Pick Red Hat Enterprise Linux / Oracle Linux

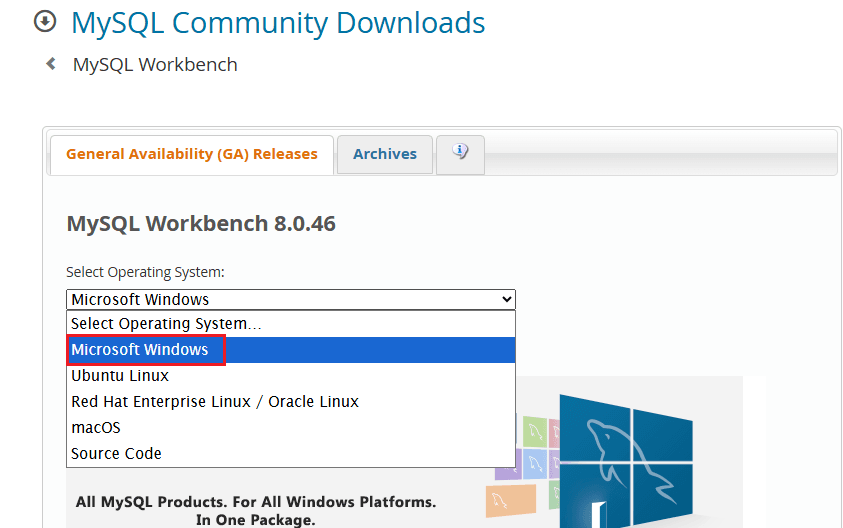[x=291, y=402]
